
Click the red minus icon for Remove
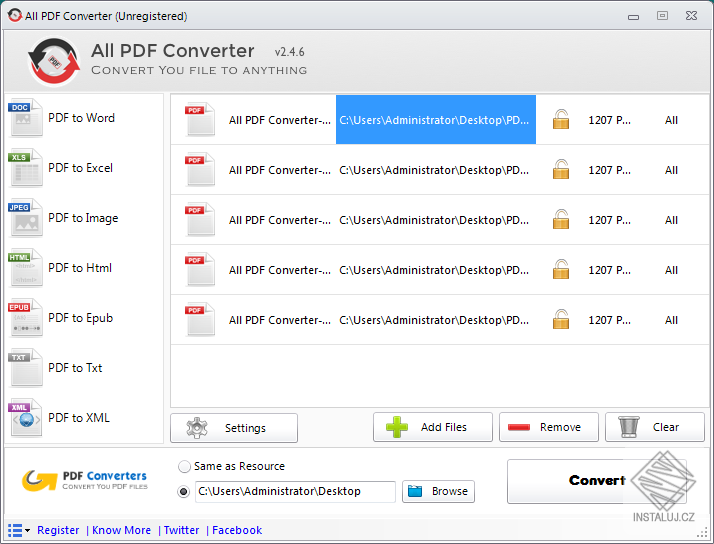[519, 427]
